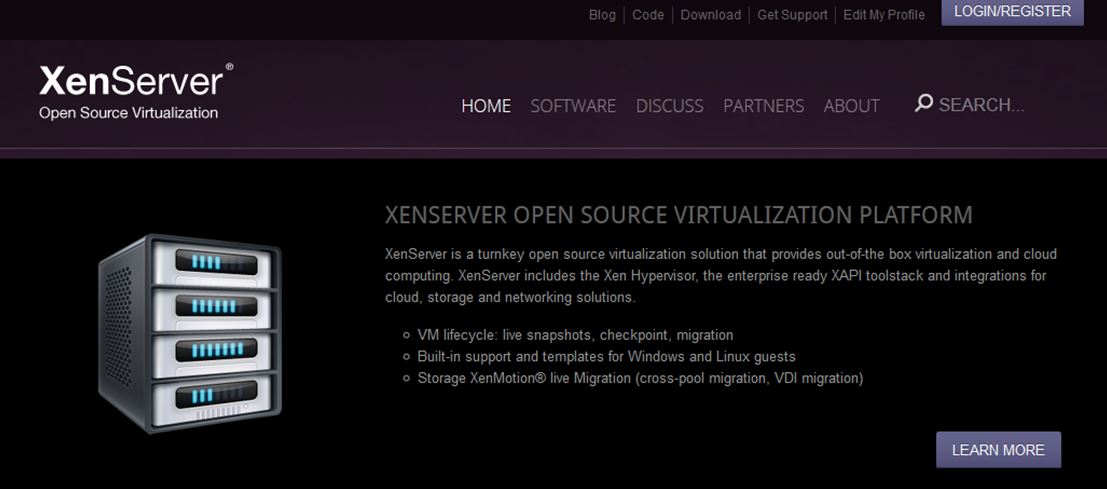
Task: Click the magnifying glass search icon
Action: tap(924, 103)
